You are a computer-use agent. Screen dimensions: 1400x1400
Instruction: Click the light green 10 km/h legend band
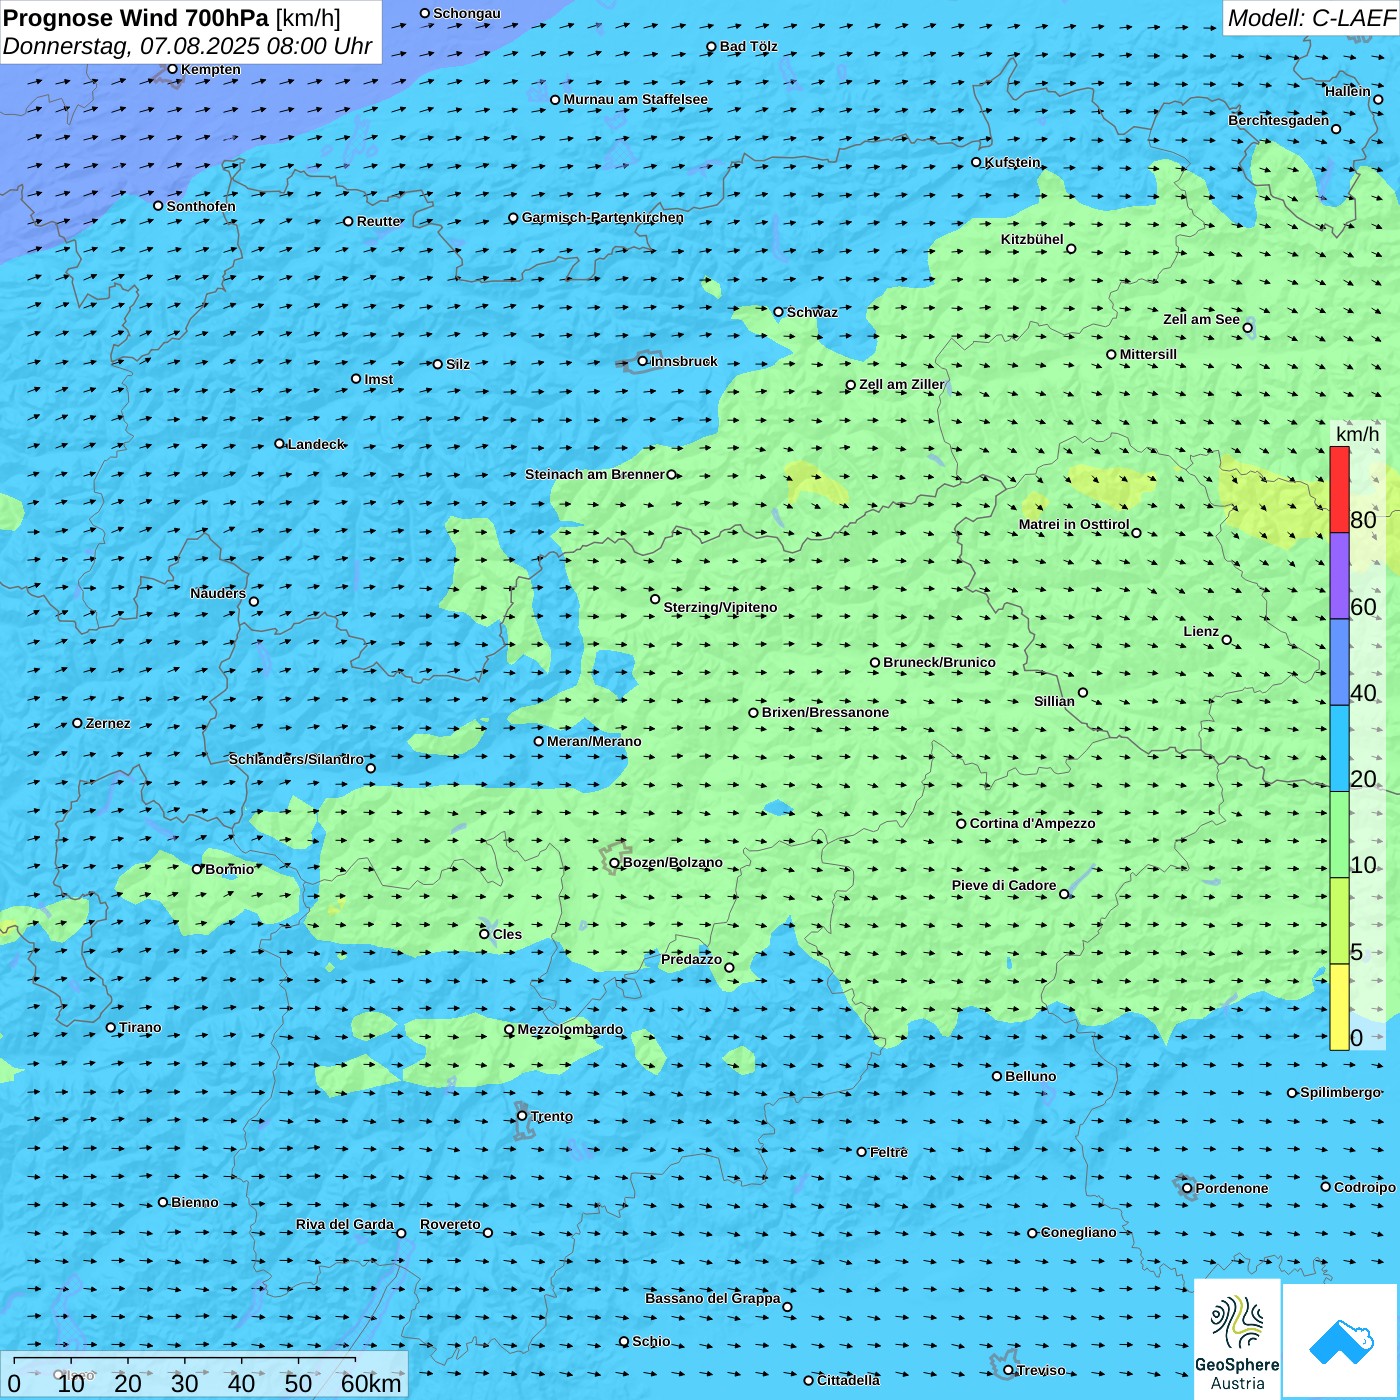coord(1339,834)
